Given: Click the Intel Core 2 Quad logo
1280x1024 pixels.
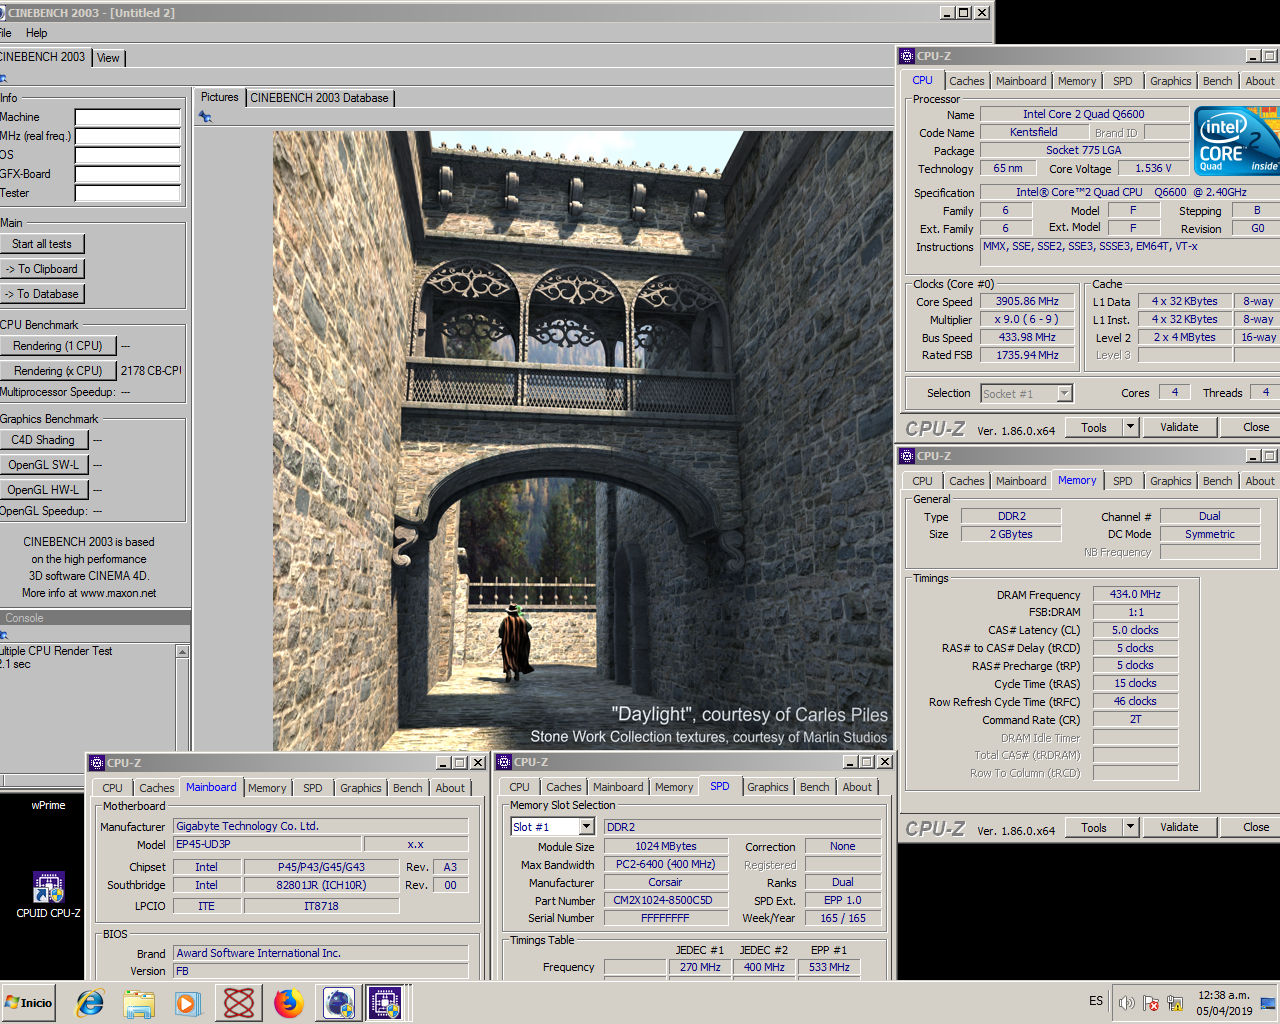Looking at the screenshot, I should point(1237,141).
